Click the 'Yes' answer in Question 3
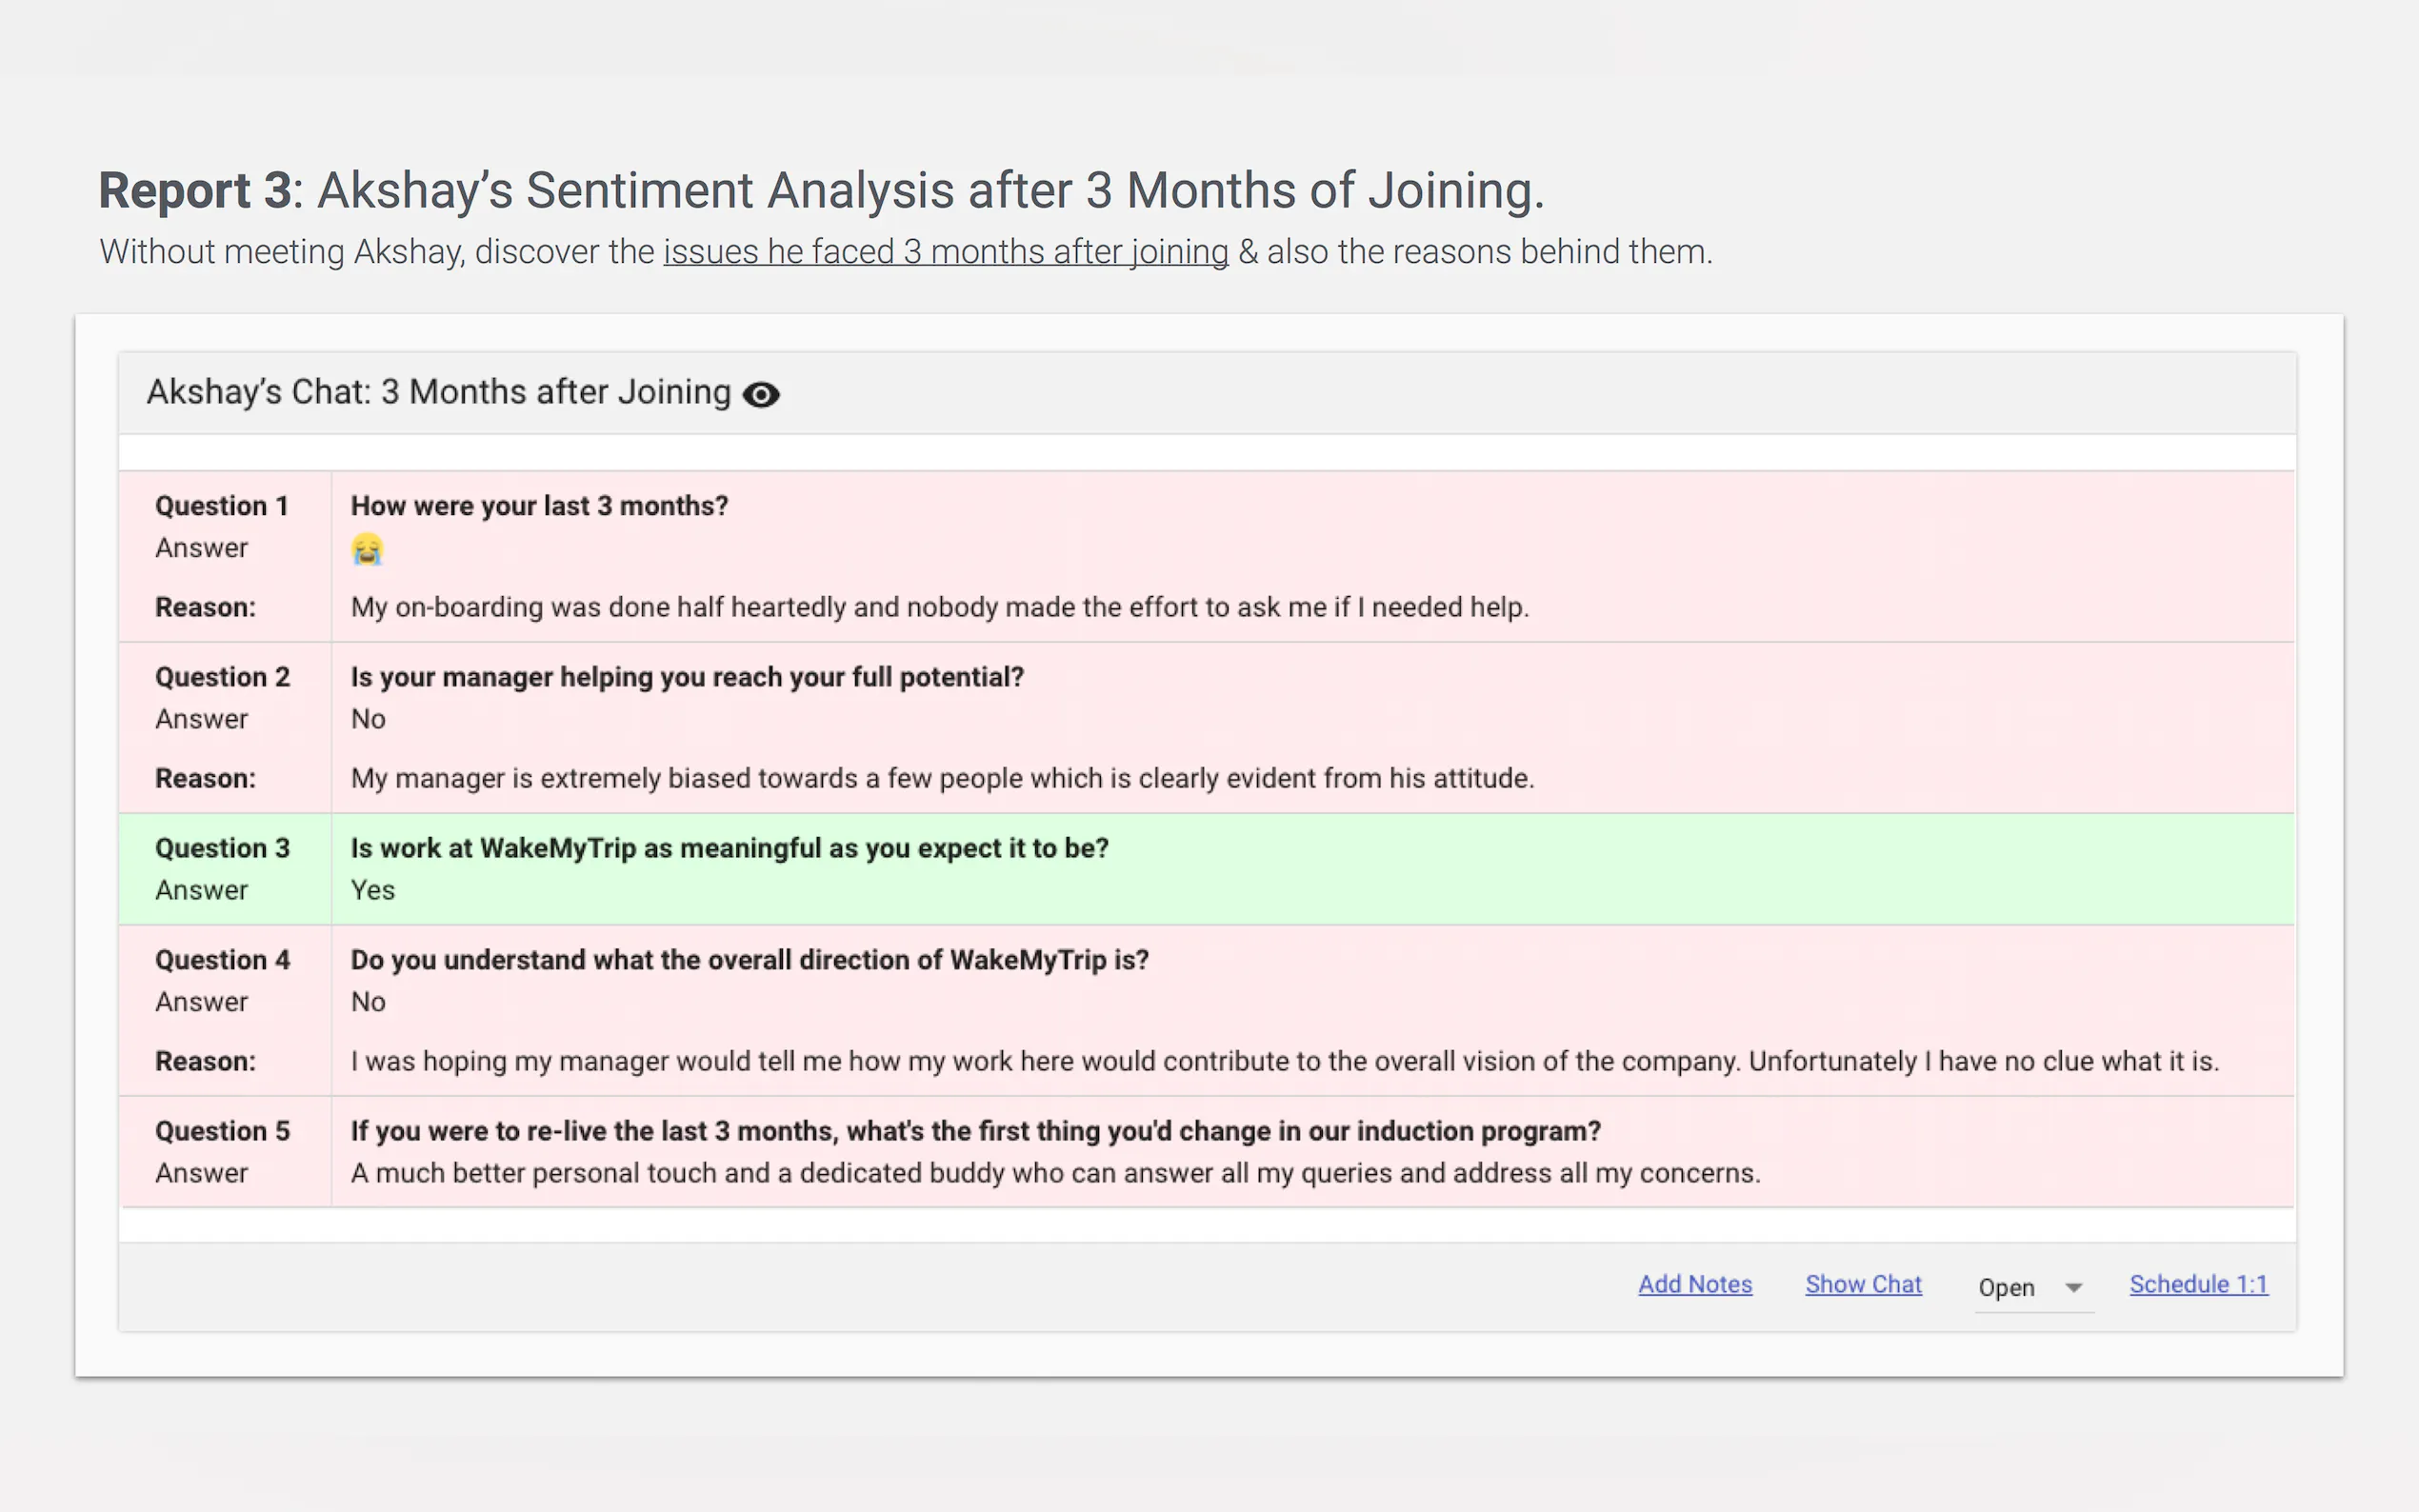This screenshot has width=2419, height=1512. tap(373, 890)
